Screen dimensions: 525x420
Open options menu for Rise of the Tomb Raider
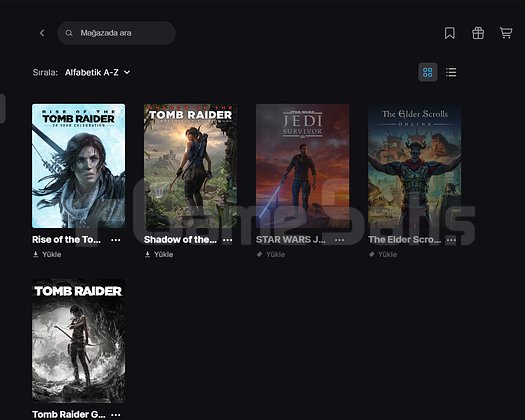(x=116, y=240)
